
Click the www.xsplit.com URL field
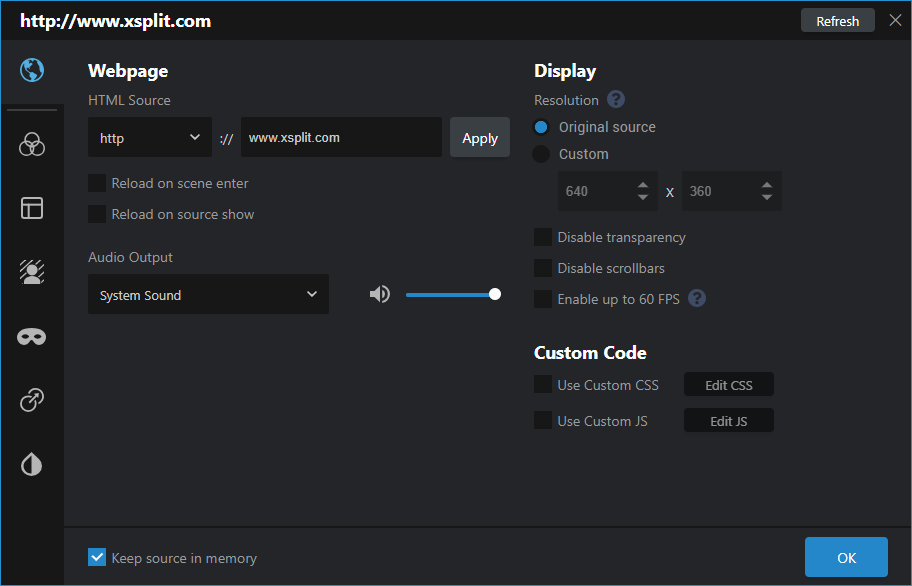pos(341,137)
